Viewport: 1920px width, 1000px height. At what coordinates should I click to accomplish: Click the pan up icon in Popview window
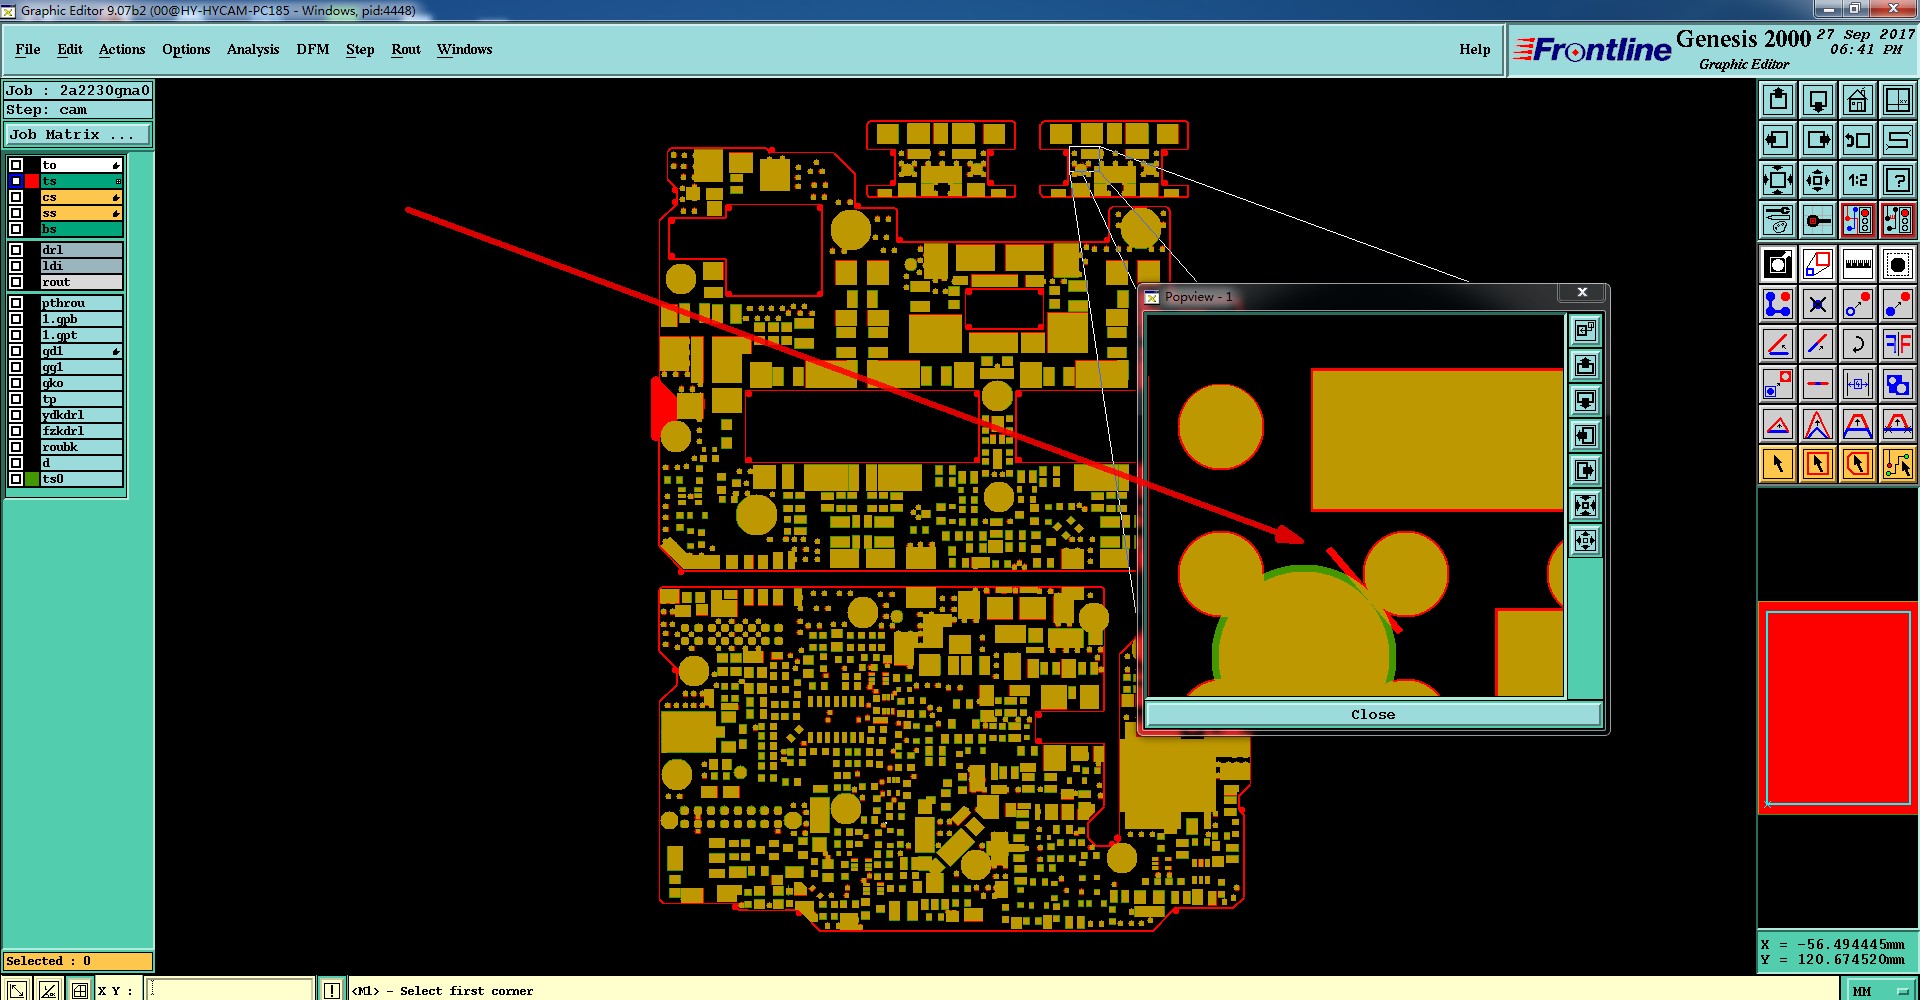coord(1585,366)
